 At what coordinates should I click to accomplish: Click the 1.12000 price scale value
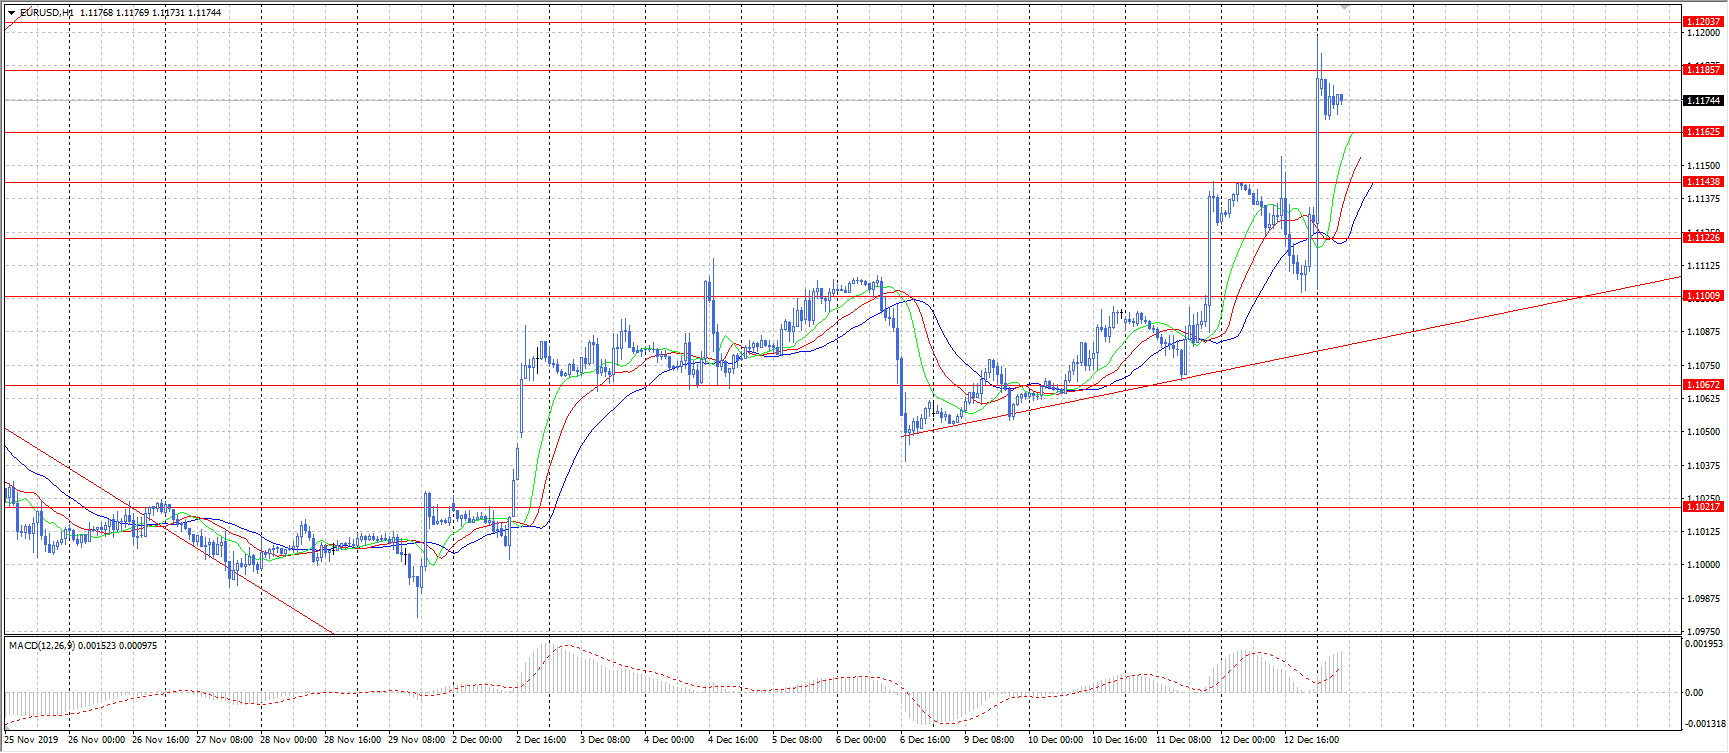(x=1704, y=33)
